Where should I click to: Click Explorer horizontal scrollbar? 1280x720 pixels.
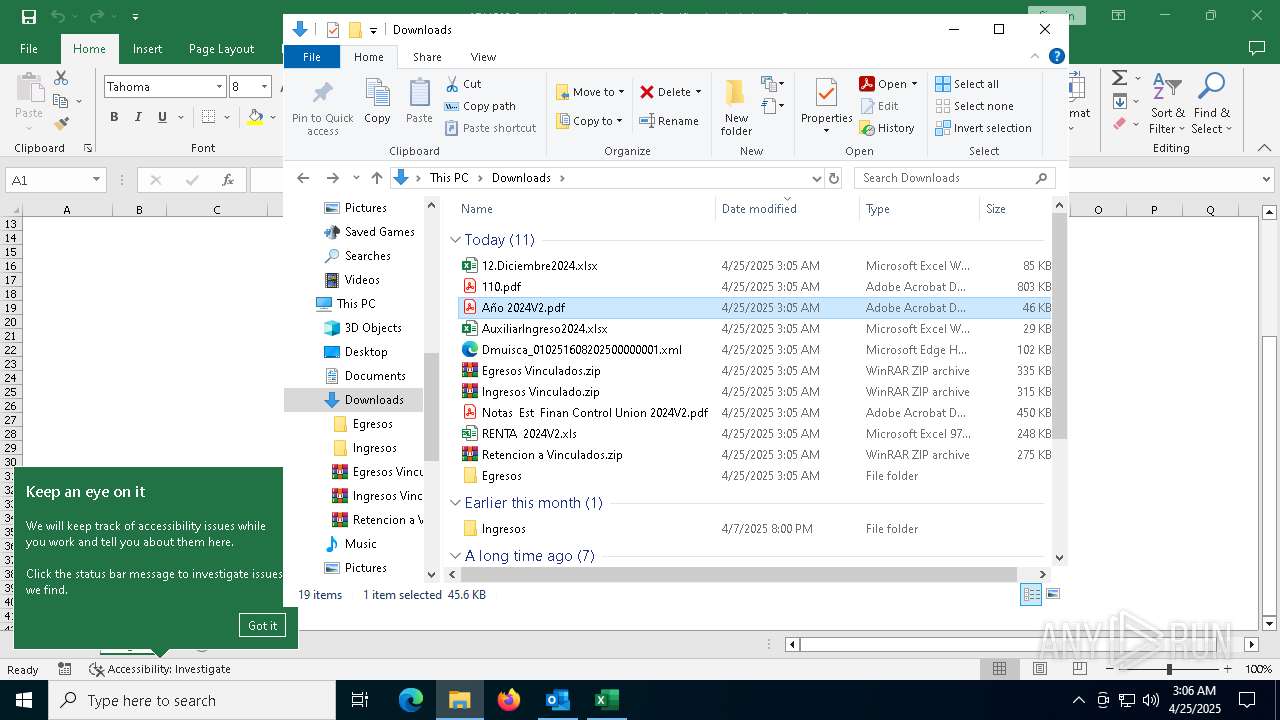click(x=739, y=575)
